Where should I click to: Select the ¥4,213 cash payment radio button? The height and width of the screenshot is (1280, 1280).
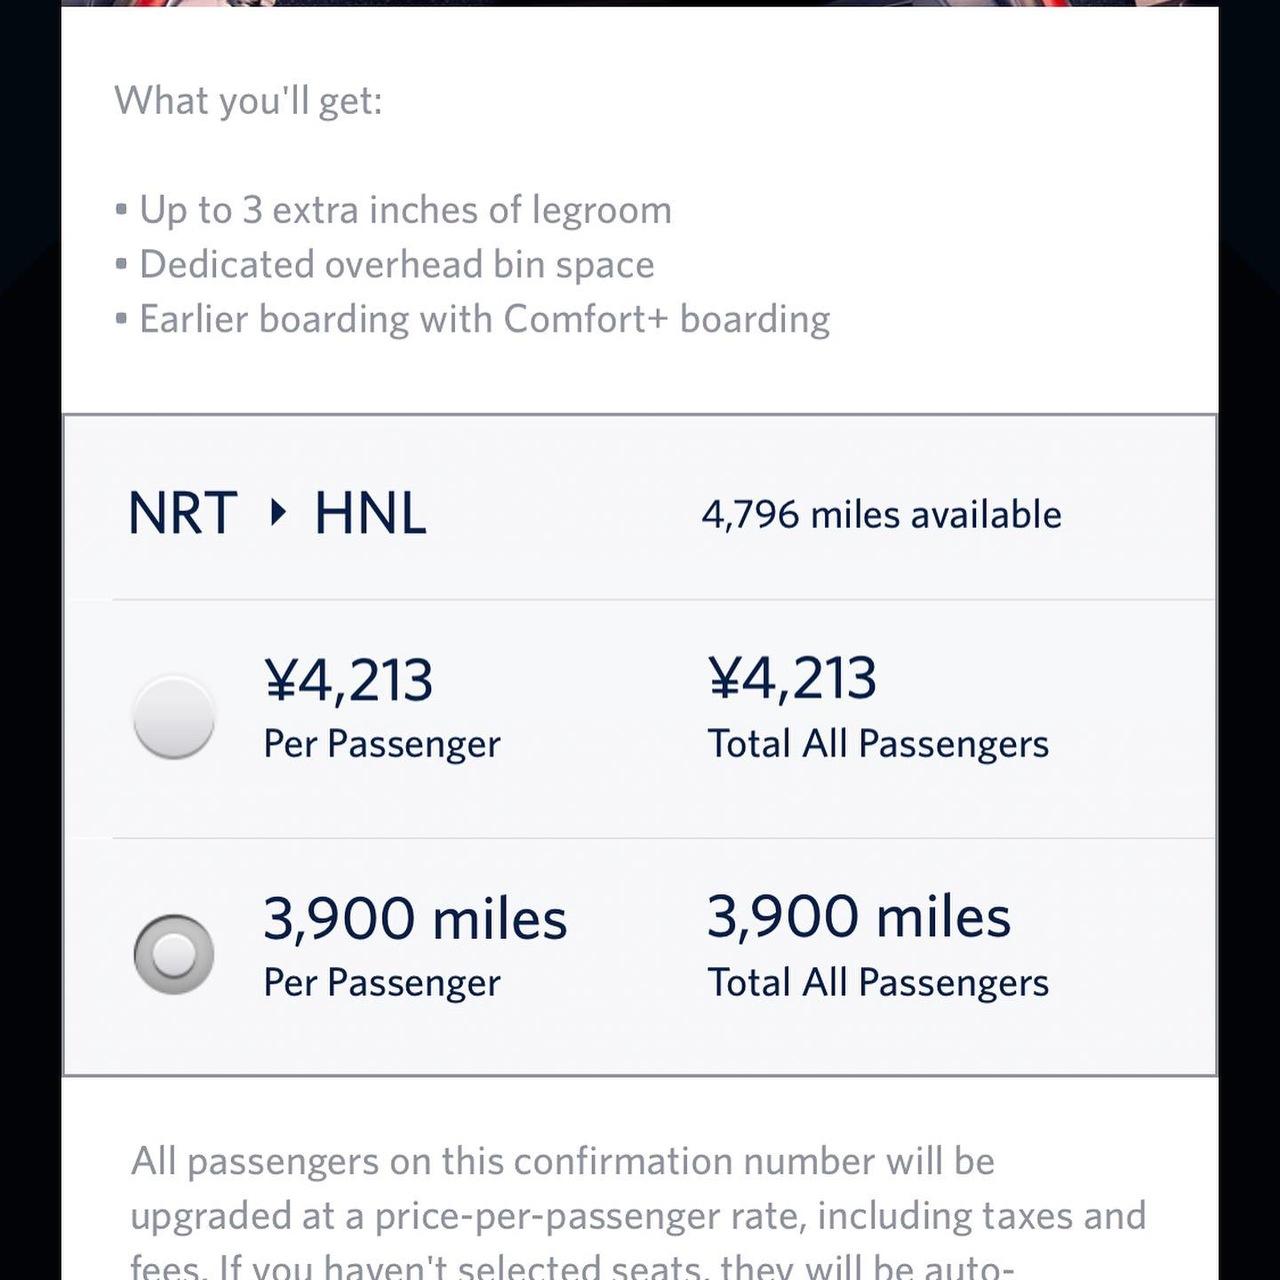[x=174, y=717]
